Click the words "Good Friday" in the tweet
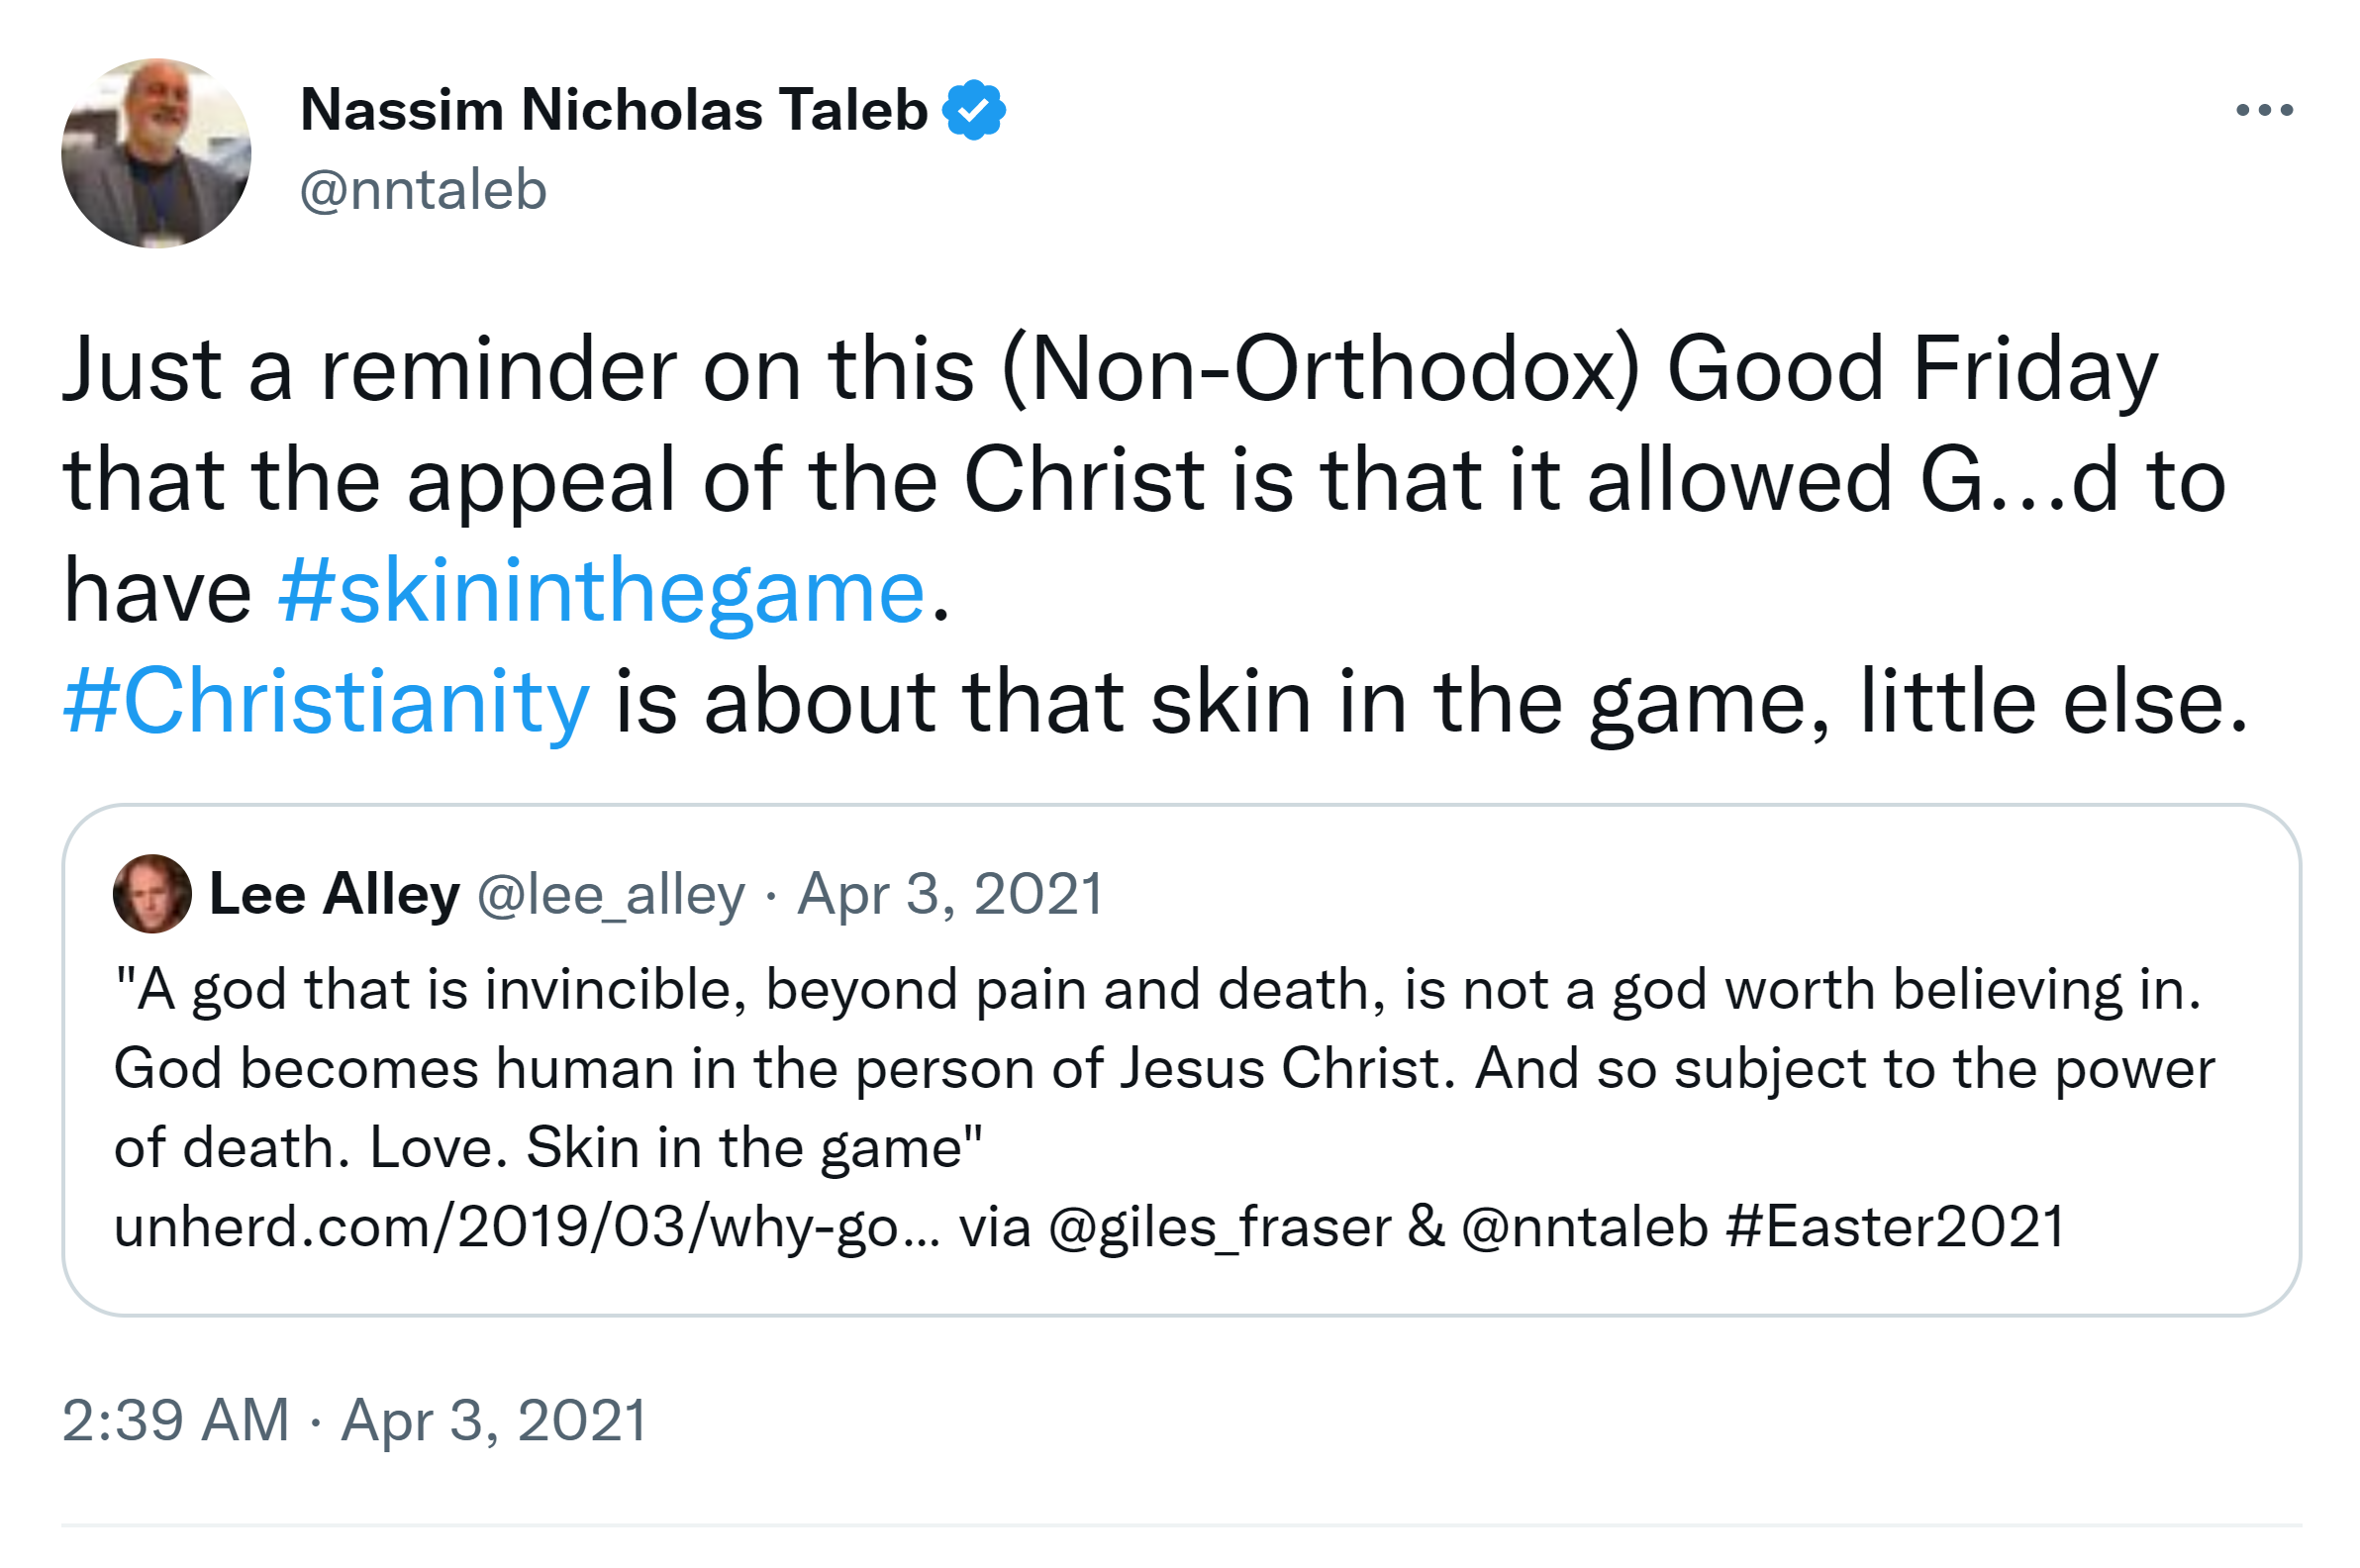2360x1568 pixels. click(1911, 370)
